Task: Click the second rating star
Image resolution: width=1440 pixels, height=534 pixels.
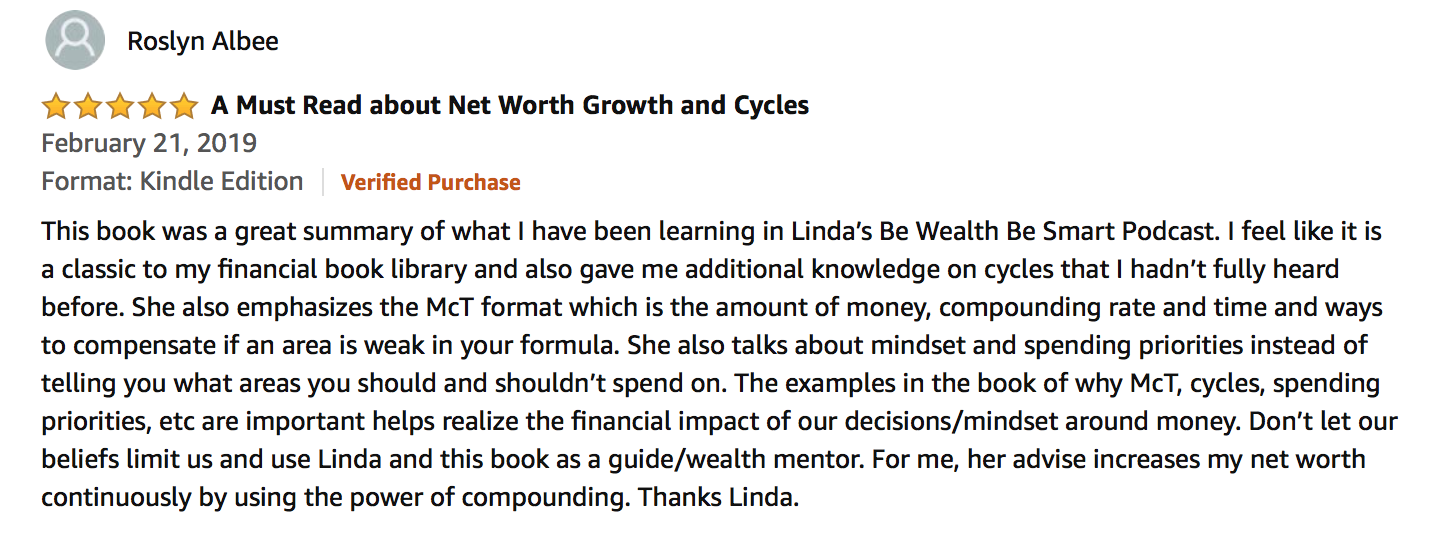Action: tap(88, 105)
